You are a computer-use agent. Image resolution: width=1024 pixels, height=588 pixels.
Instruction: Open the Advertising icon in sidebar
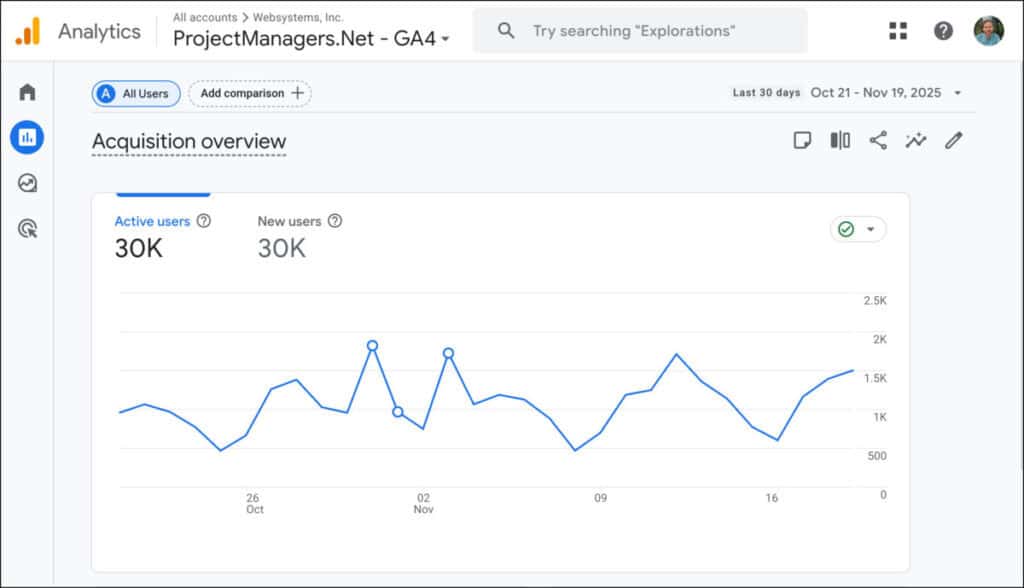tap(27, 229)
